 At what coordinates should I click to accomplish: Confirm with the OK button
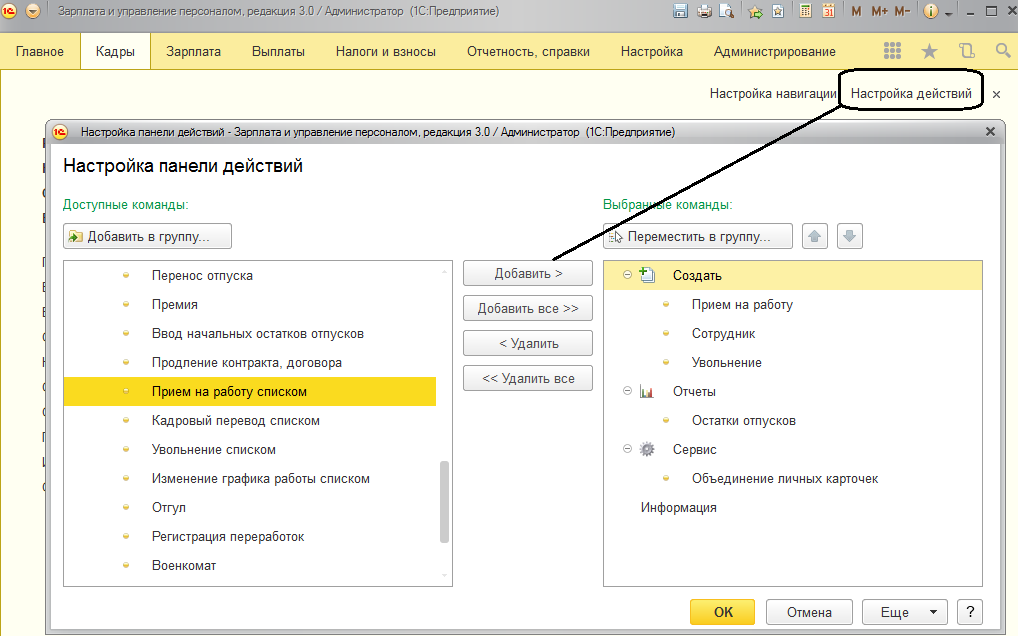click(723, 612)
